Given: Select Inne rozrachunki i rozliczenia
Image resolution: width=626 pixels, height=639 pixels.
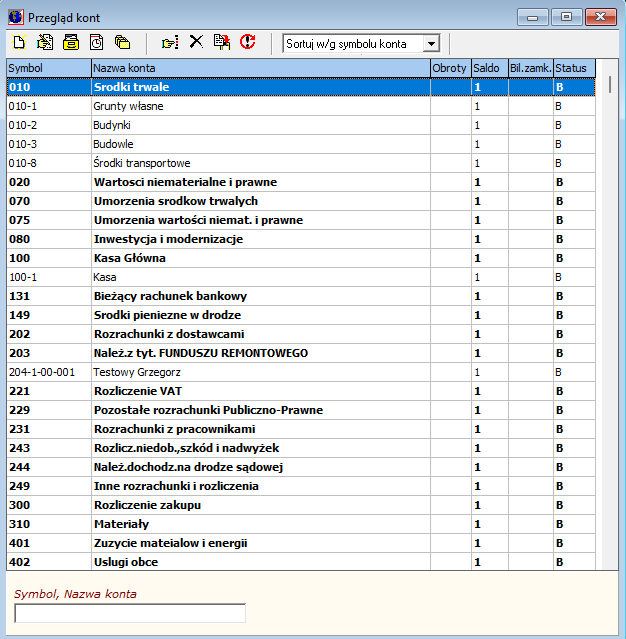Looking at the screenshot, I should click(301, 486).
